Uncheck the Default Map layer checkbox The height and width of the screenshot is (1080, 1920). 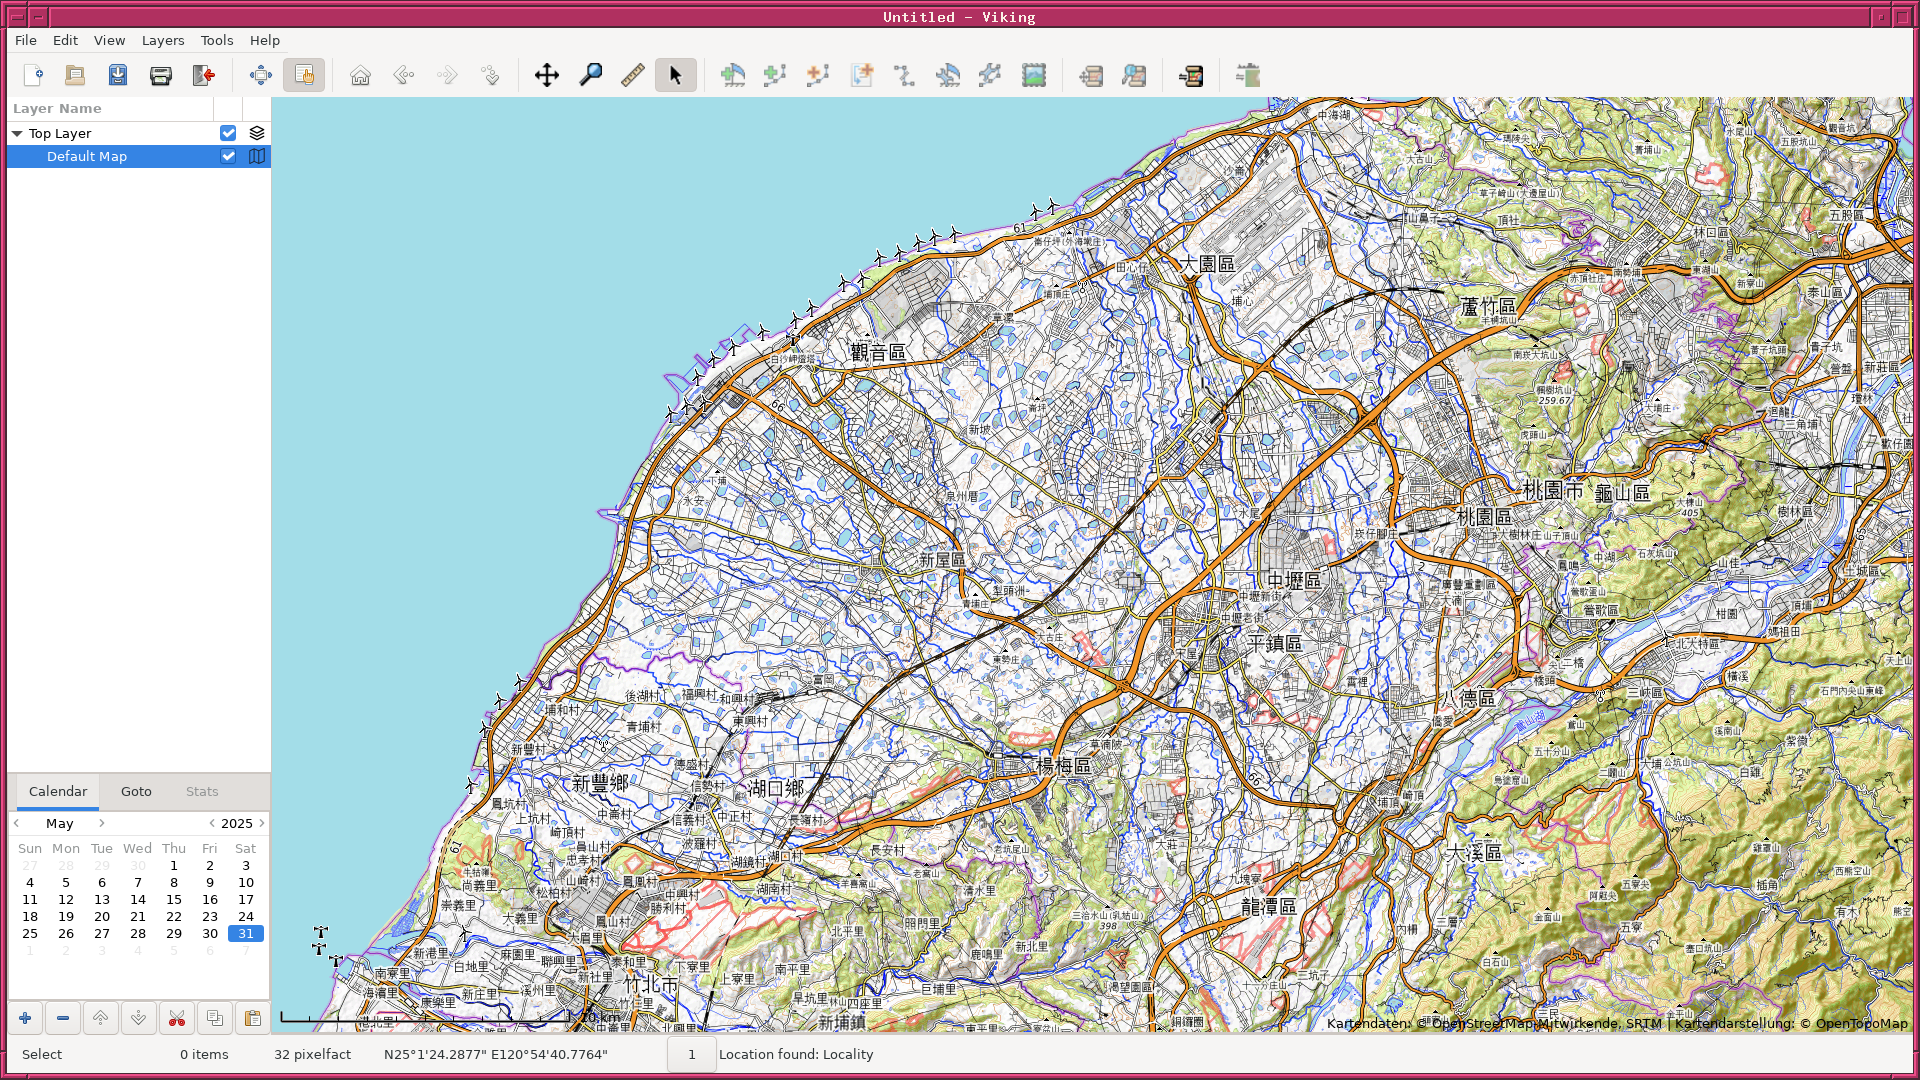[228, 156]
